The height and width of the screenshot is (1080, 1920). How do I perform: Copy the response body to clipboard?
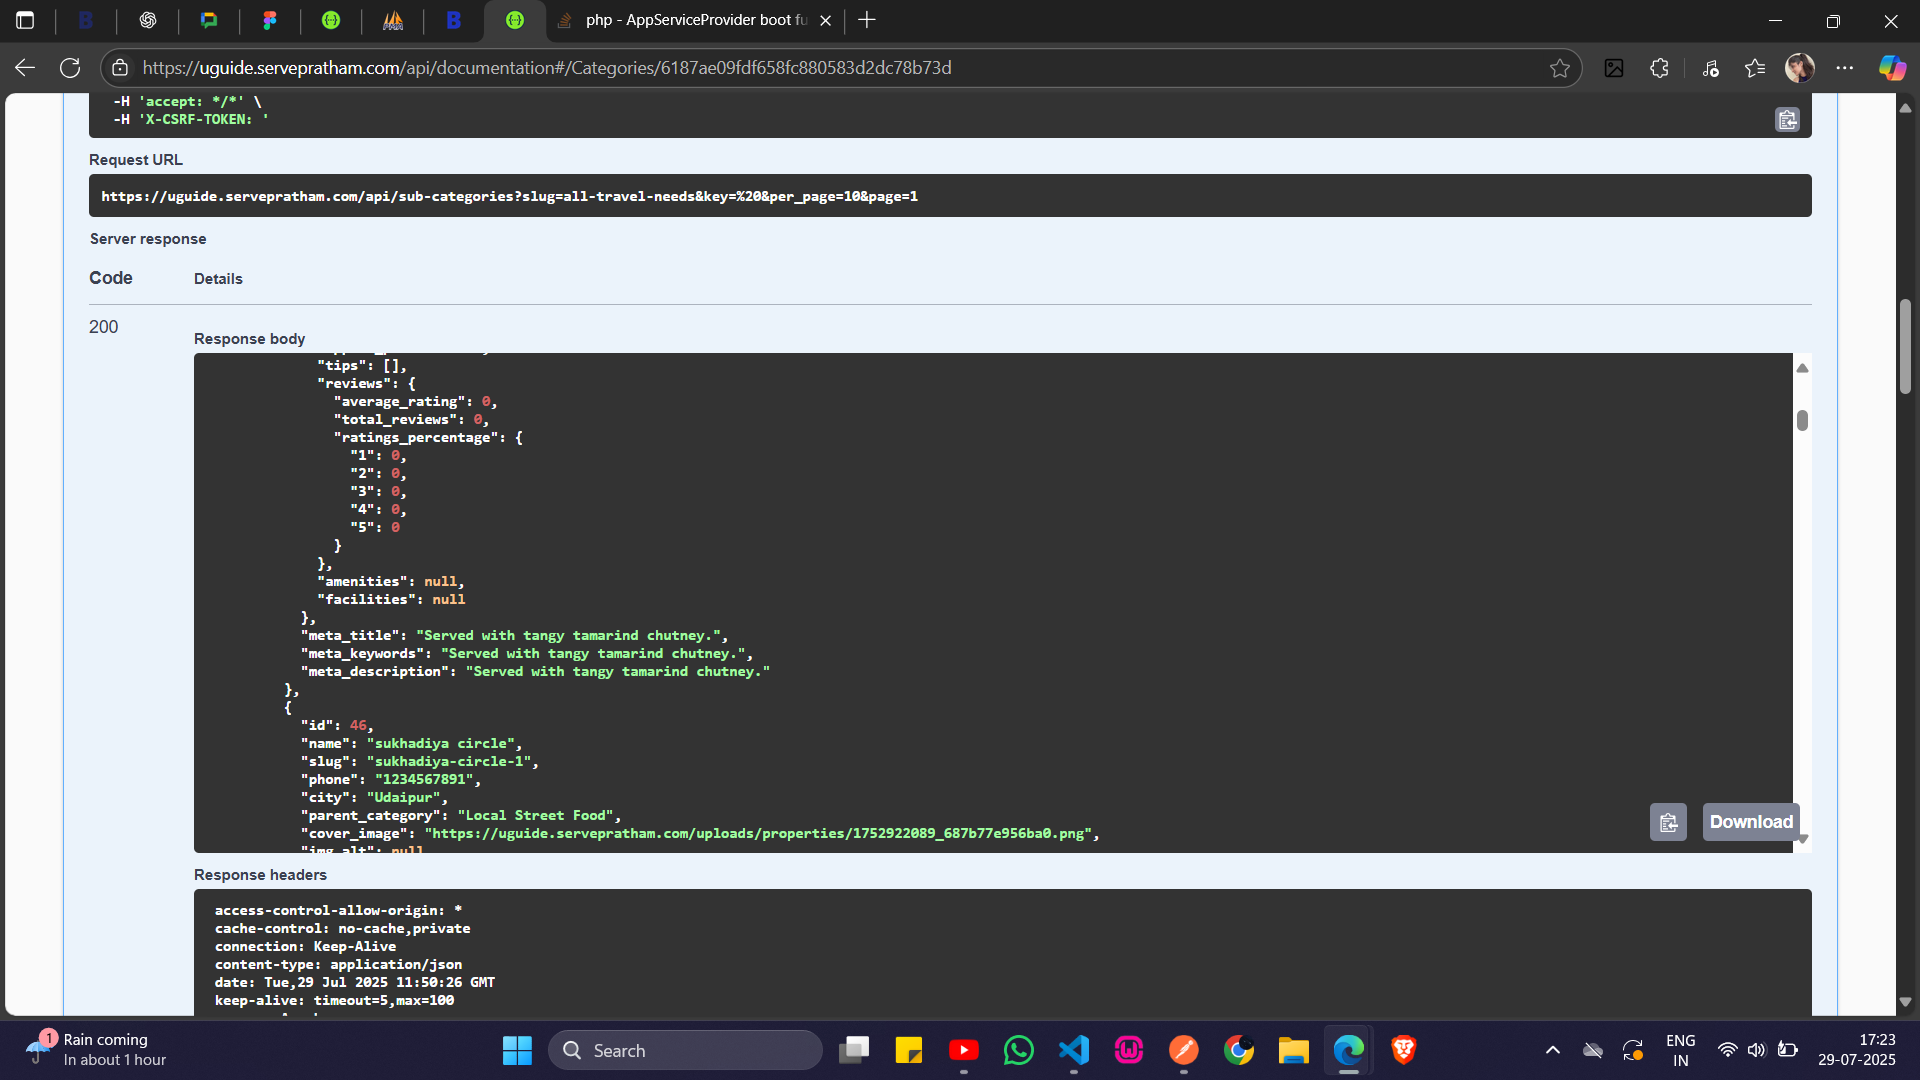[1668, 822]
